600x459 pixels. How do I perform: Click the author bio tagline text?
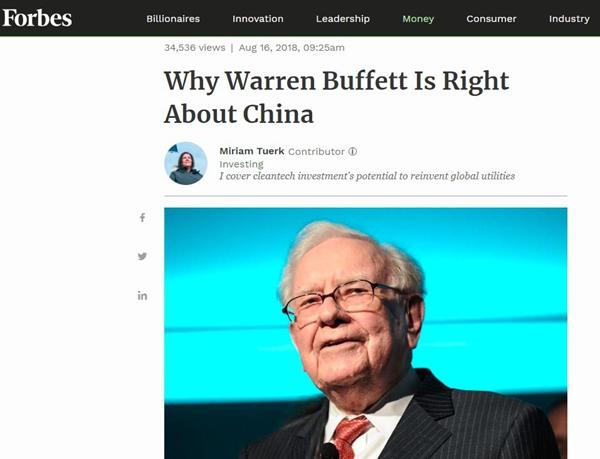point(367,176)
